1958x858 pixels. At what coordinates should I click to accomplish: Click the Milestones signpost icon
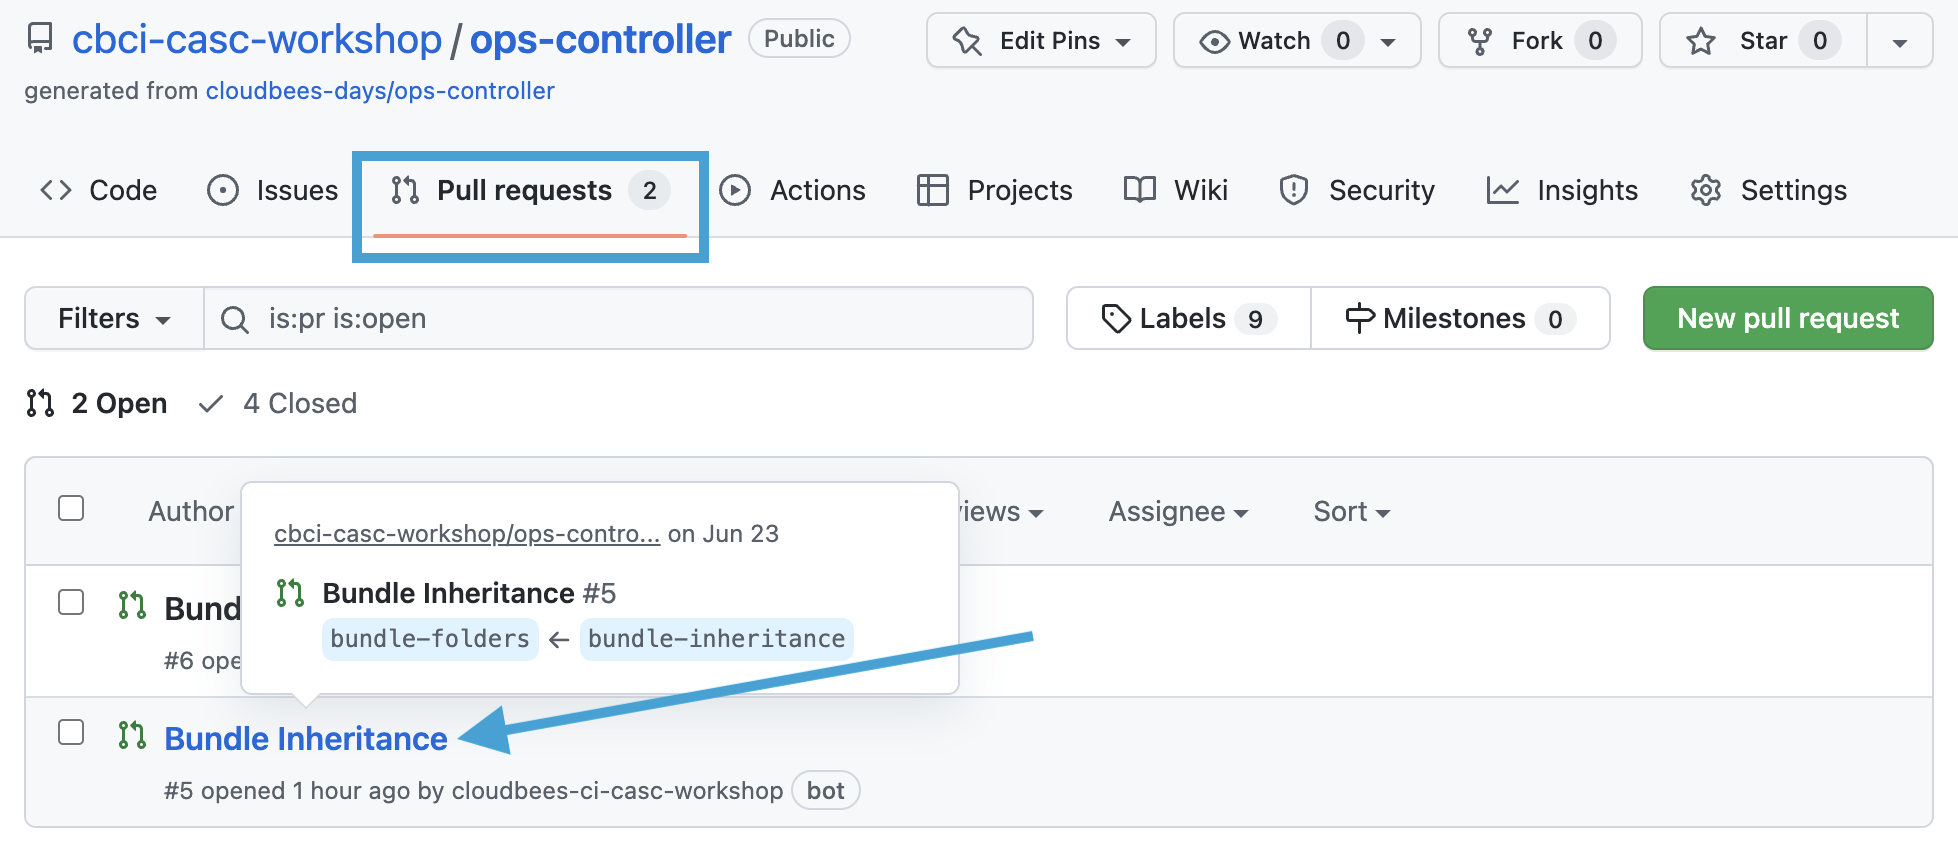click(1359, 318)
